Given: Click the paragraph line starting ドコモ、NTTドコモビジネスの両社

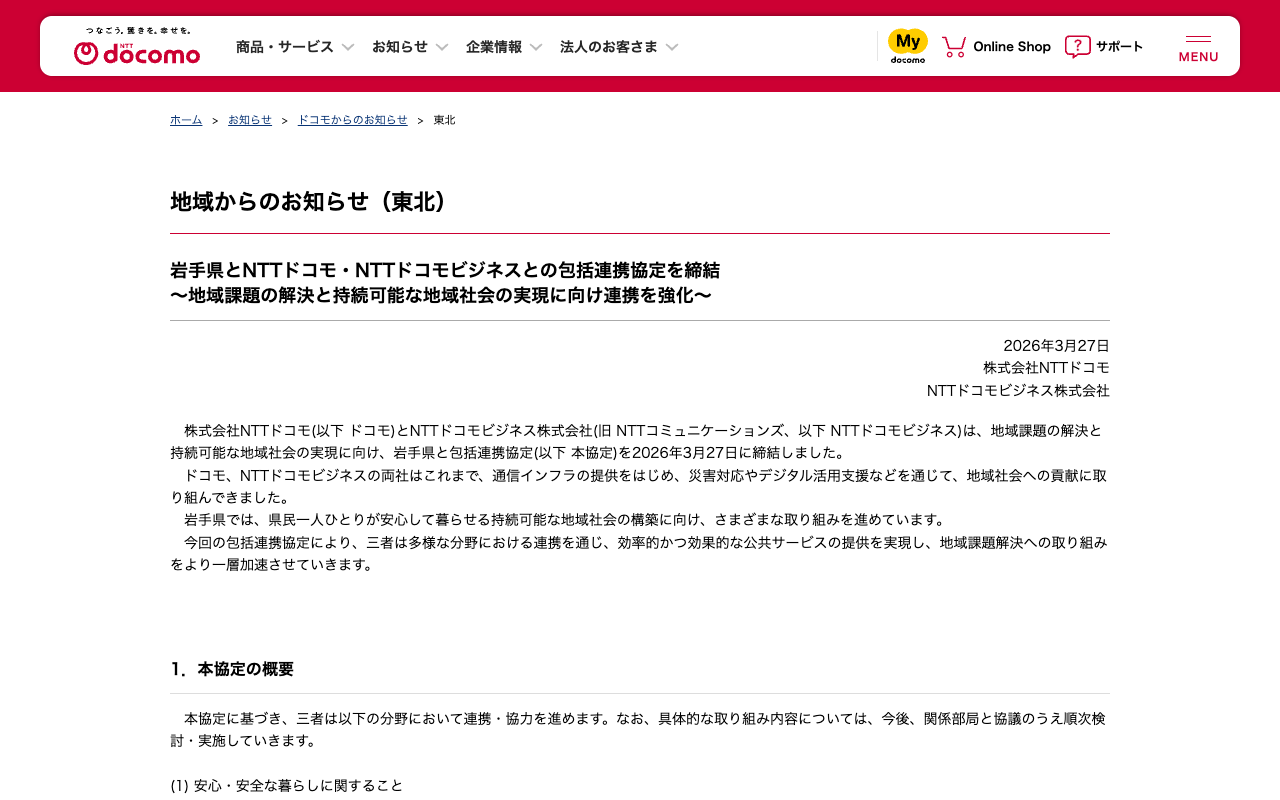Looking at the screenshot, I should [646, 475].
